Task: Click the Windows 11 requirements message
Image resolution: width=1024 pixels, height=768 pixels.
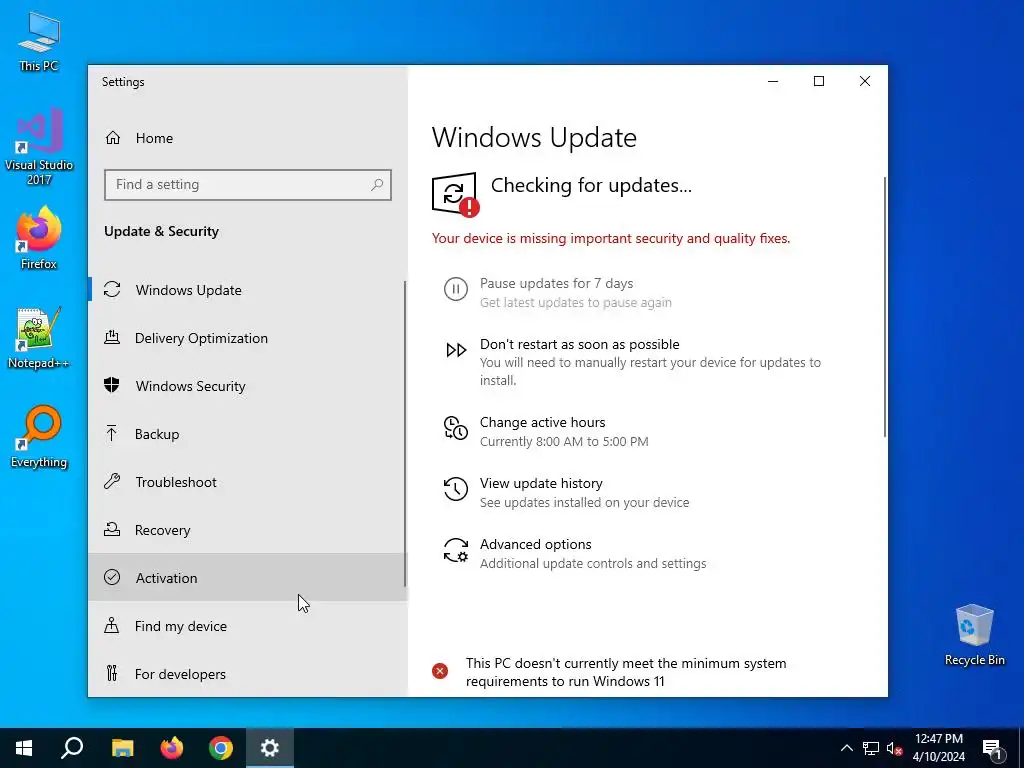Action: (626, 672)
